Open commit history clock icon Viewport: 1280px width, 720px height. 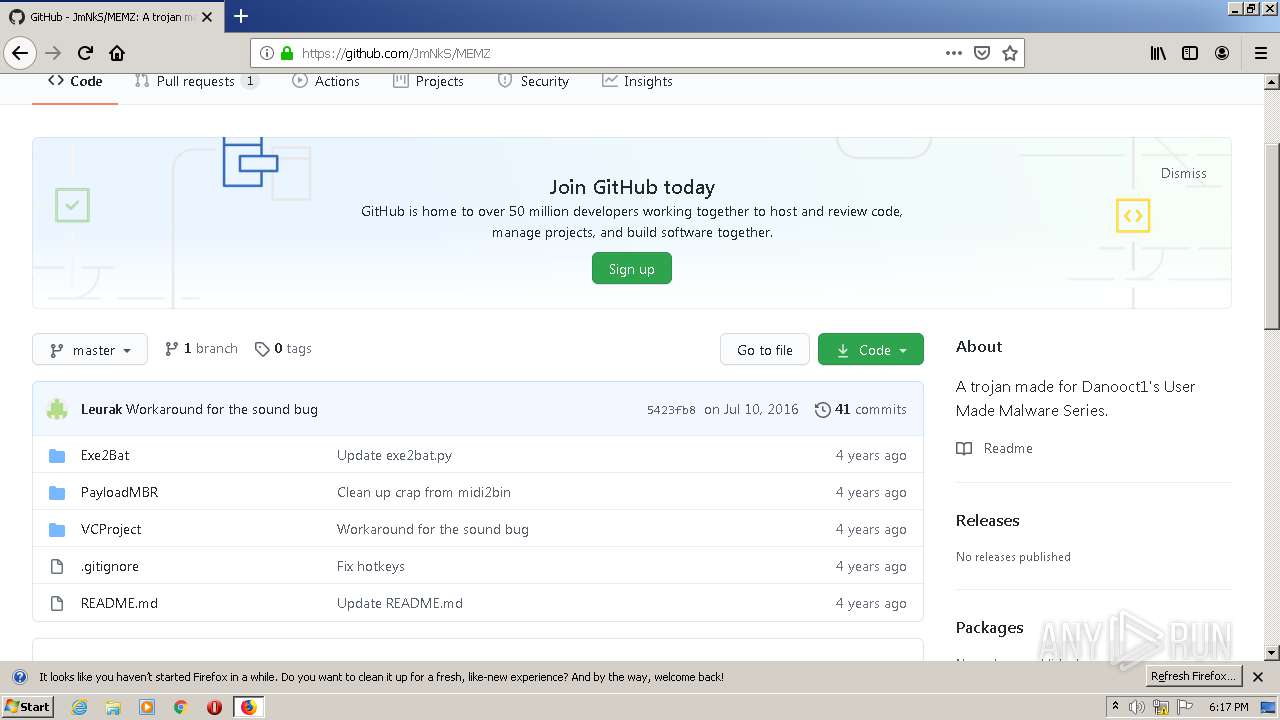(822, 409)
